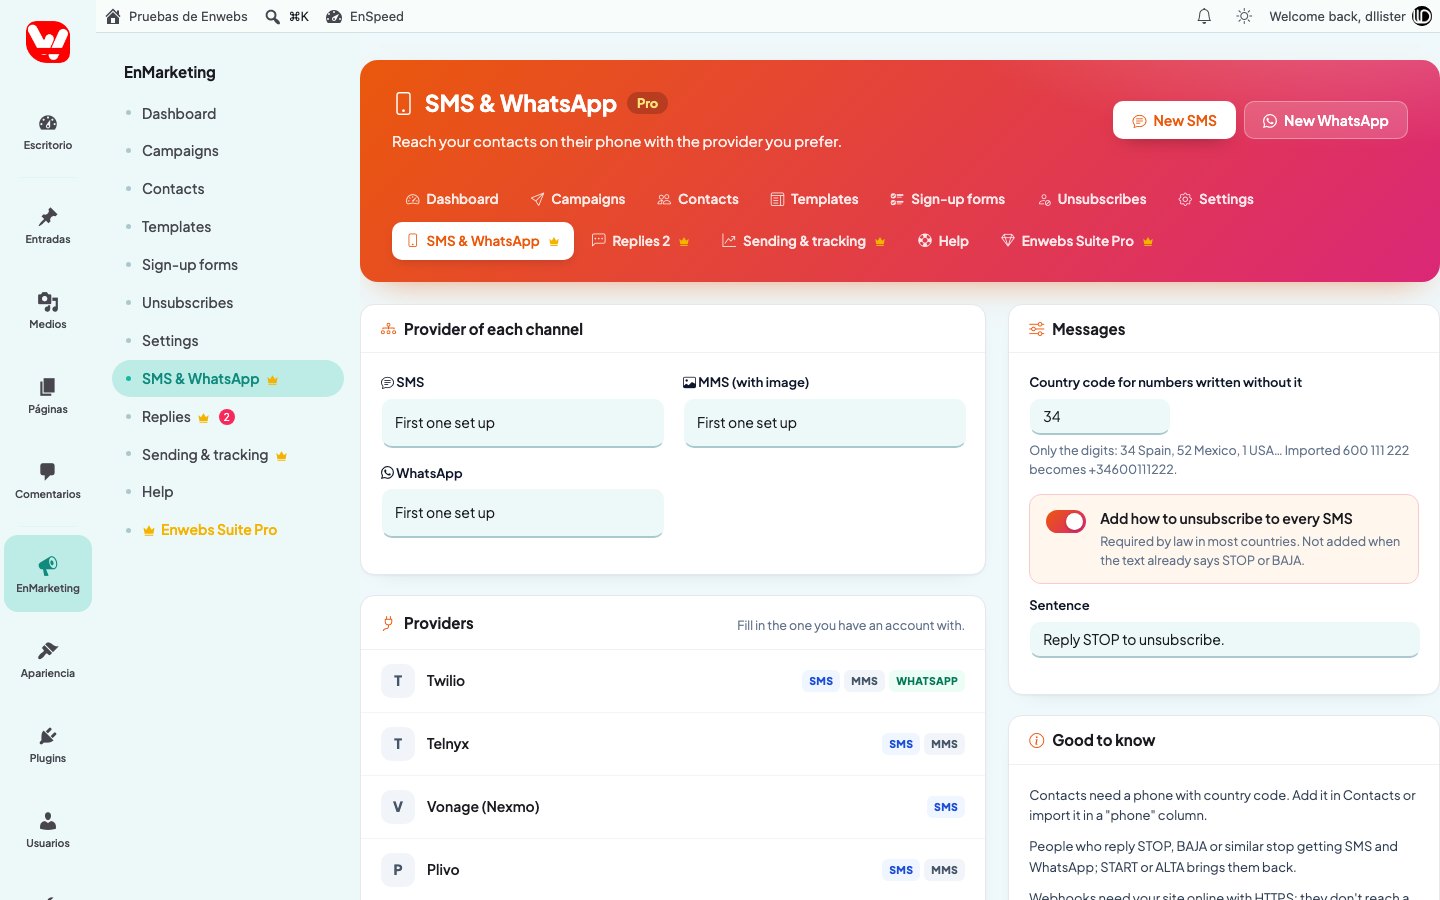Open Plugins in the sidebar
Screen dimensions: 1440x900
[48, 745]
